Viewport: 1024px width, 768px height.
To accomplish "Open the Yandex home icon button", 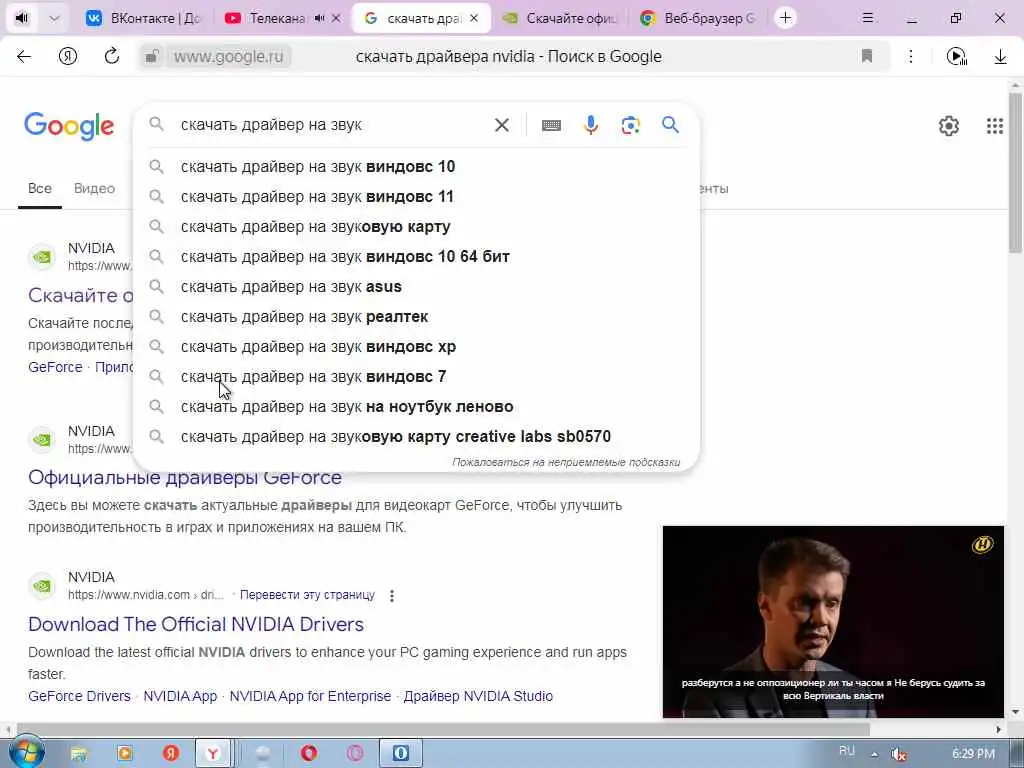I will pos(67,57).
